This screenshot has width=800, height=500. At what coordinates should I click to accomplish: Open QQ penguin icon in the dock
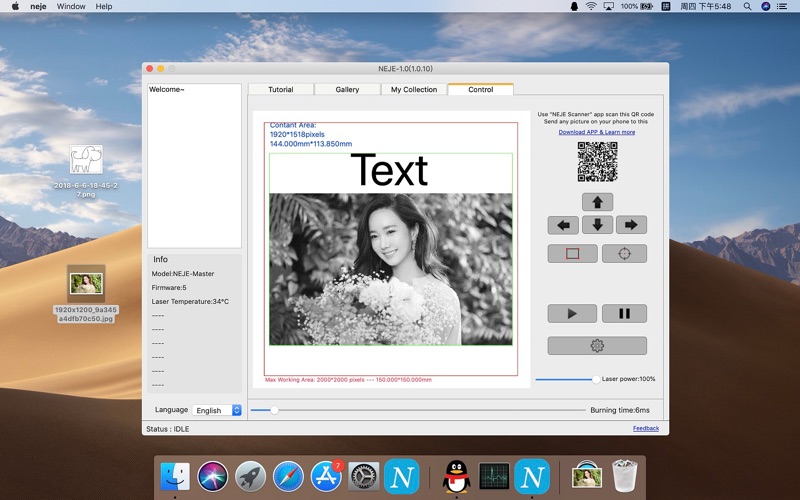pyautogui.click(x=457, y=476)
